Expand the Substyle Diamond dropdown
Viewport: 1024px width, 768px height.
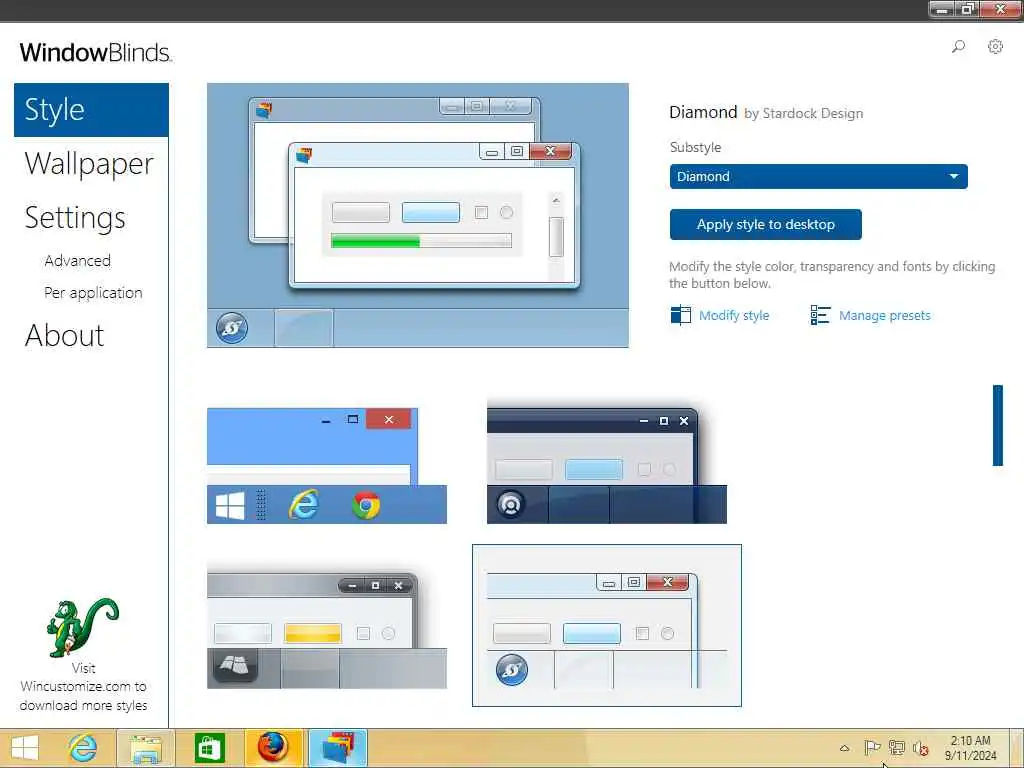click(x=818, y=176)
